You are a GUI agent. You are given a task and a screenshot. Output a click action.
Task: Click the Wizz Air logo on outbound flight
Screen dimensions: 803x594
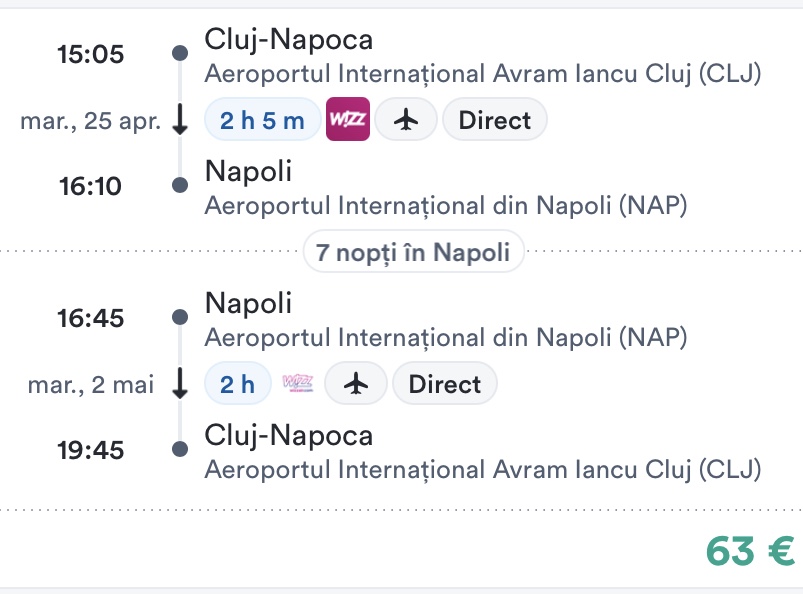(x=348, y=121)
